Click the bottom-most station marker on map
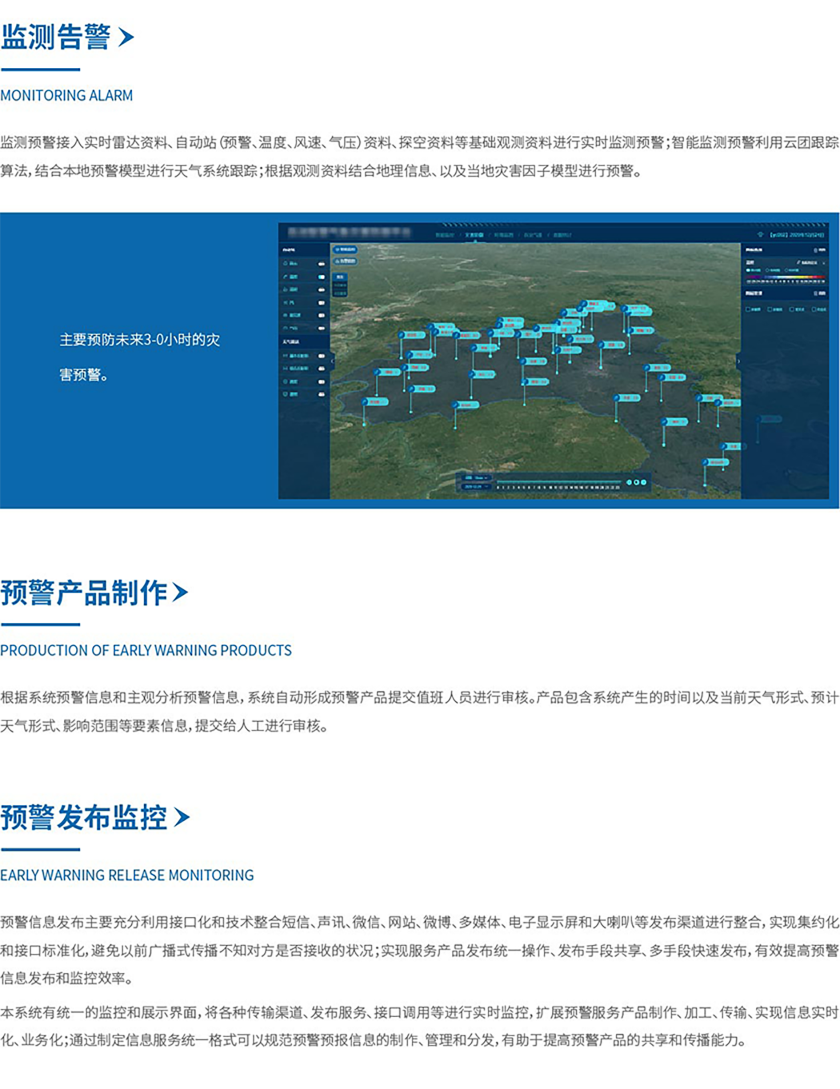840x1089 pixels. tap(707, 464)
